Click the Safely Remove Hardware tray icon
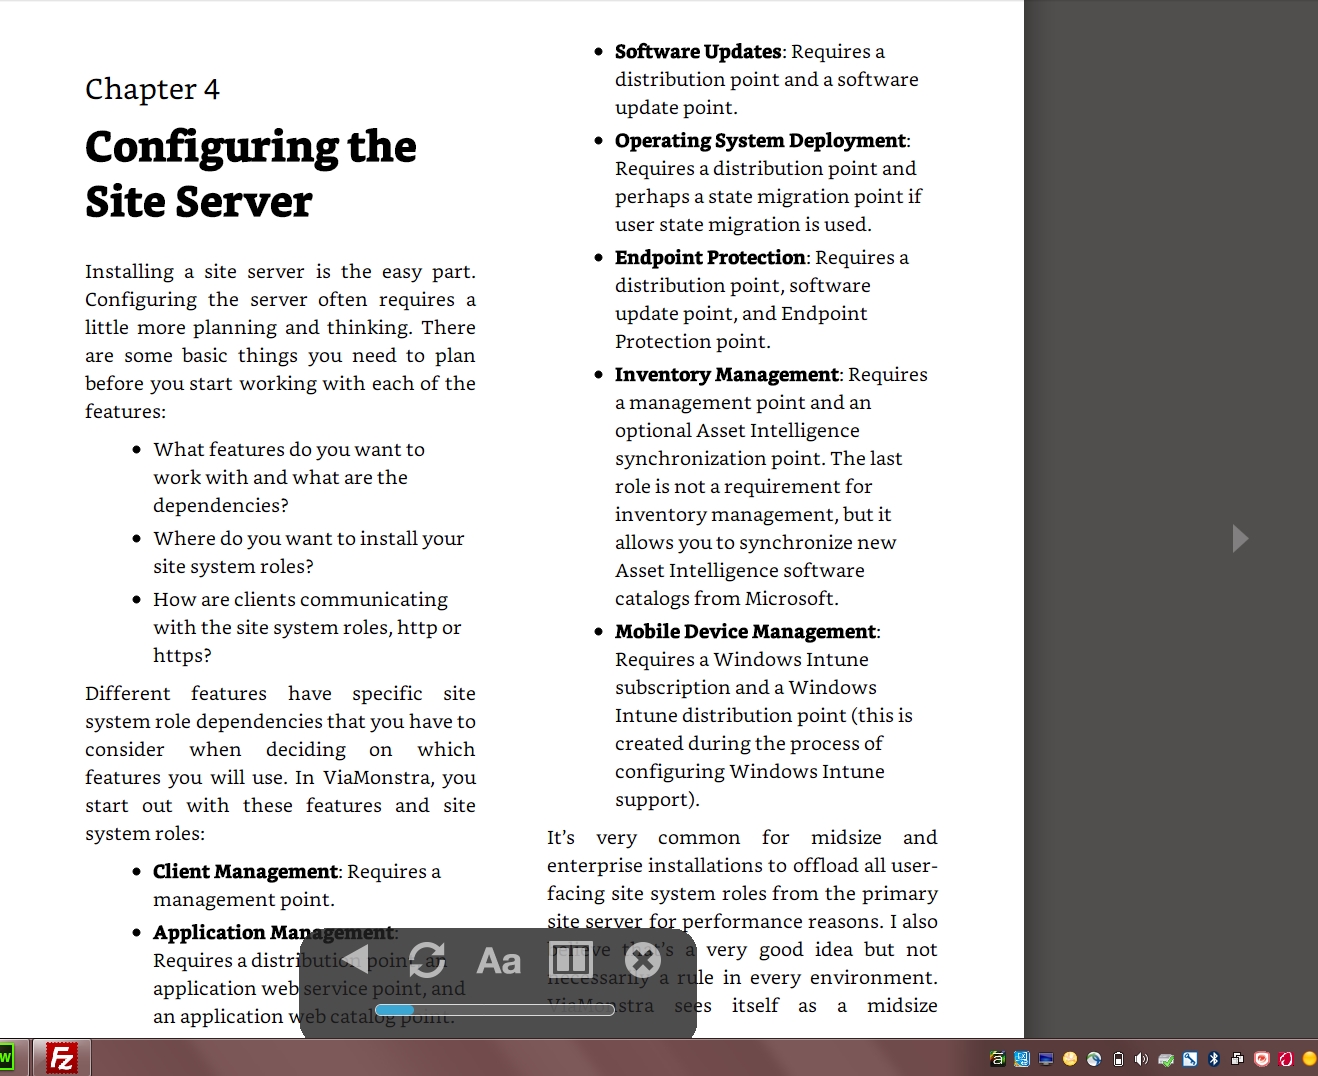 point(1166,1059)
